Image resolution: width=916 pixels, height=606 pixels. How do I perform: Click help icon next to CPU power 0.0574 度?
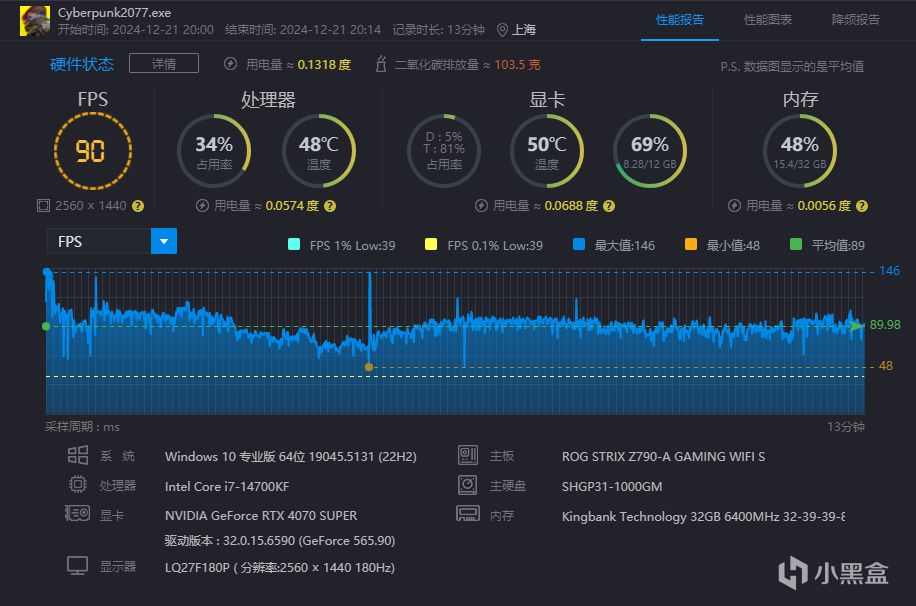click(330, 206)
